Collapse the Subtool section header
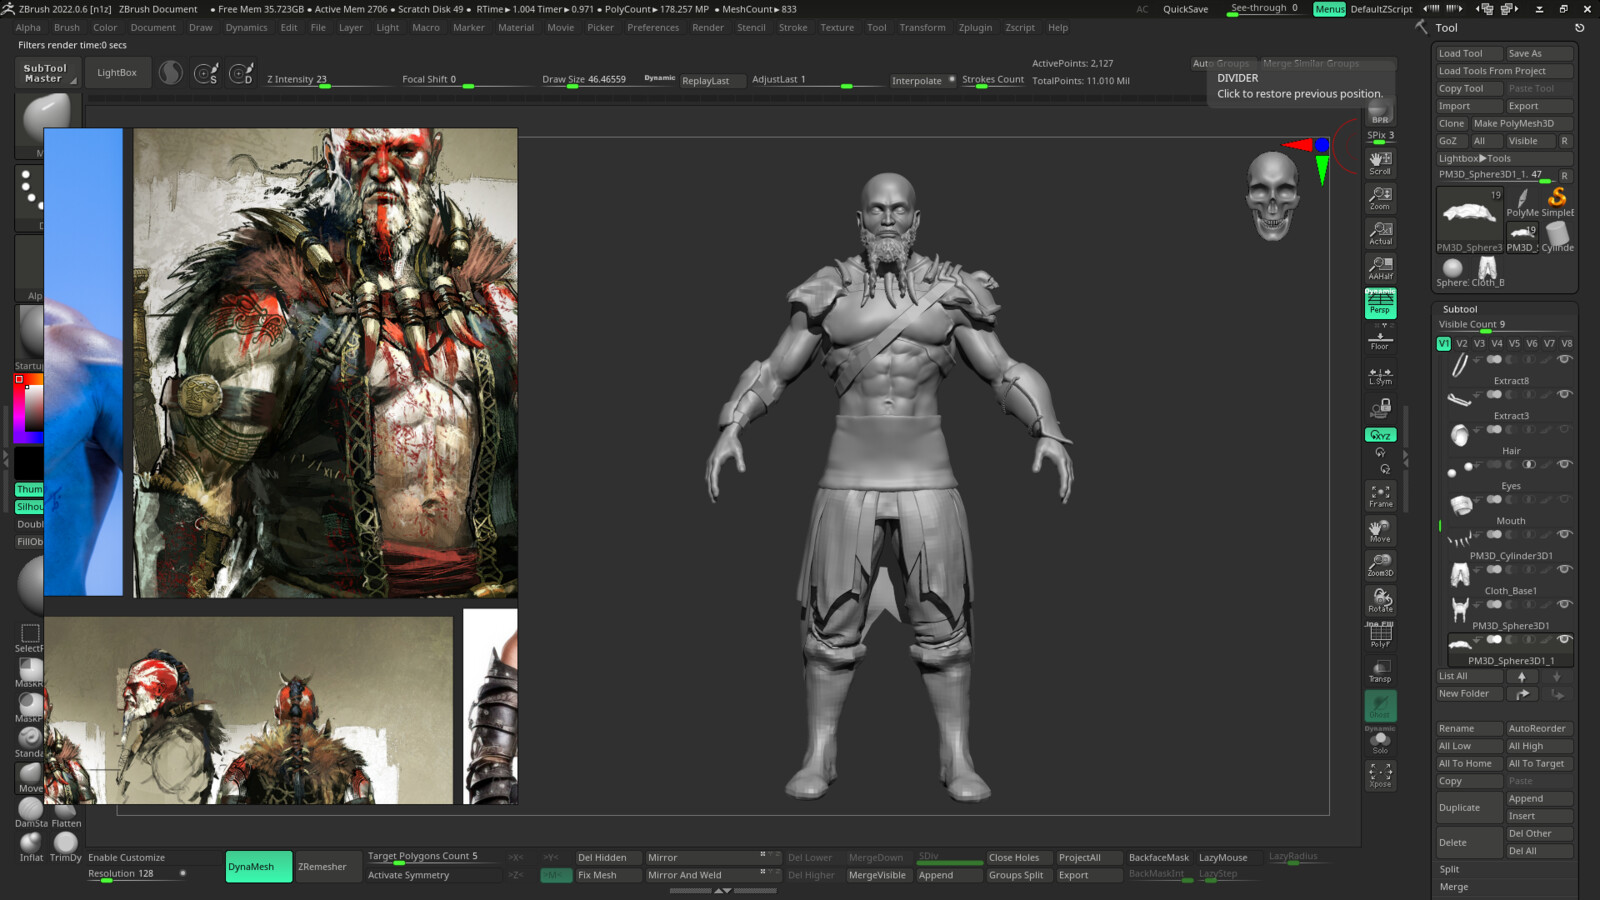 coord(1460,309)
